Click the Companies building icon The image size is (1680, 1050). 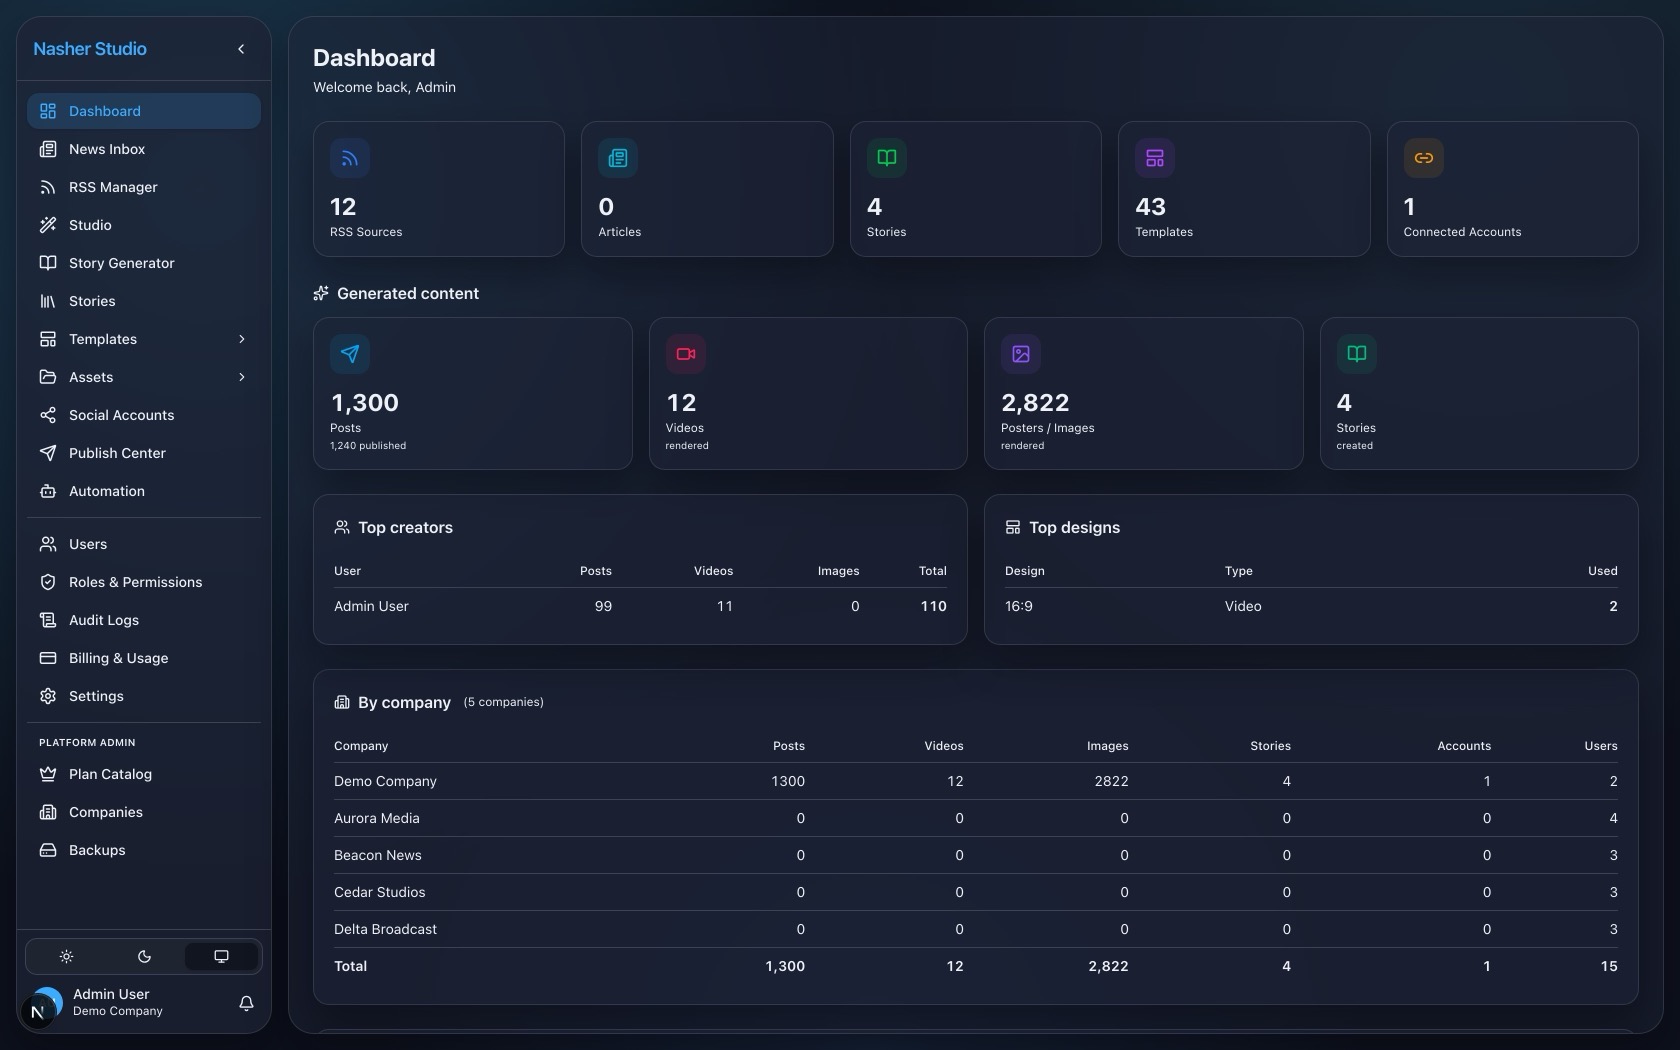coord(48,812)
